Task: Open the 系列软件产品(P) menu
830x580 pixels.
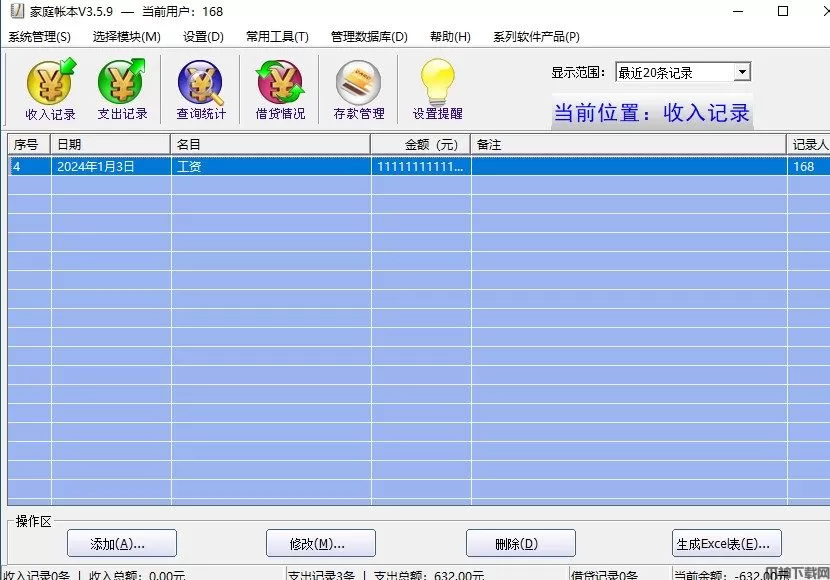Action: (536, 37)
